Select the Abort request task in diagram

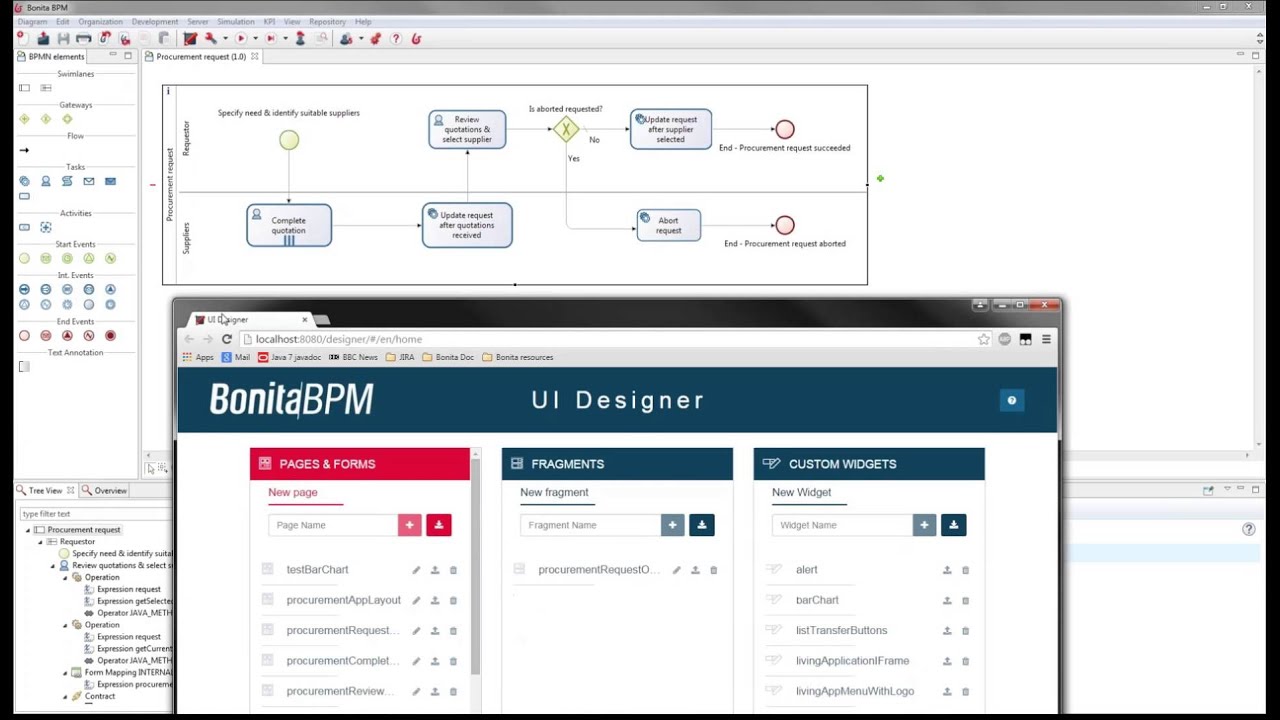pos(668,225)
